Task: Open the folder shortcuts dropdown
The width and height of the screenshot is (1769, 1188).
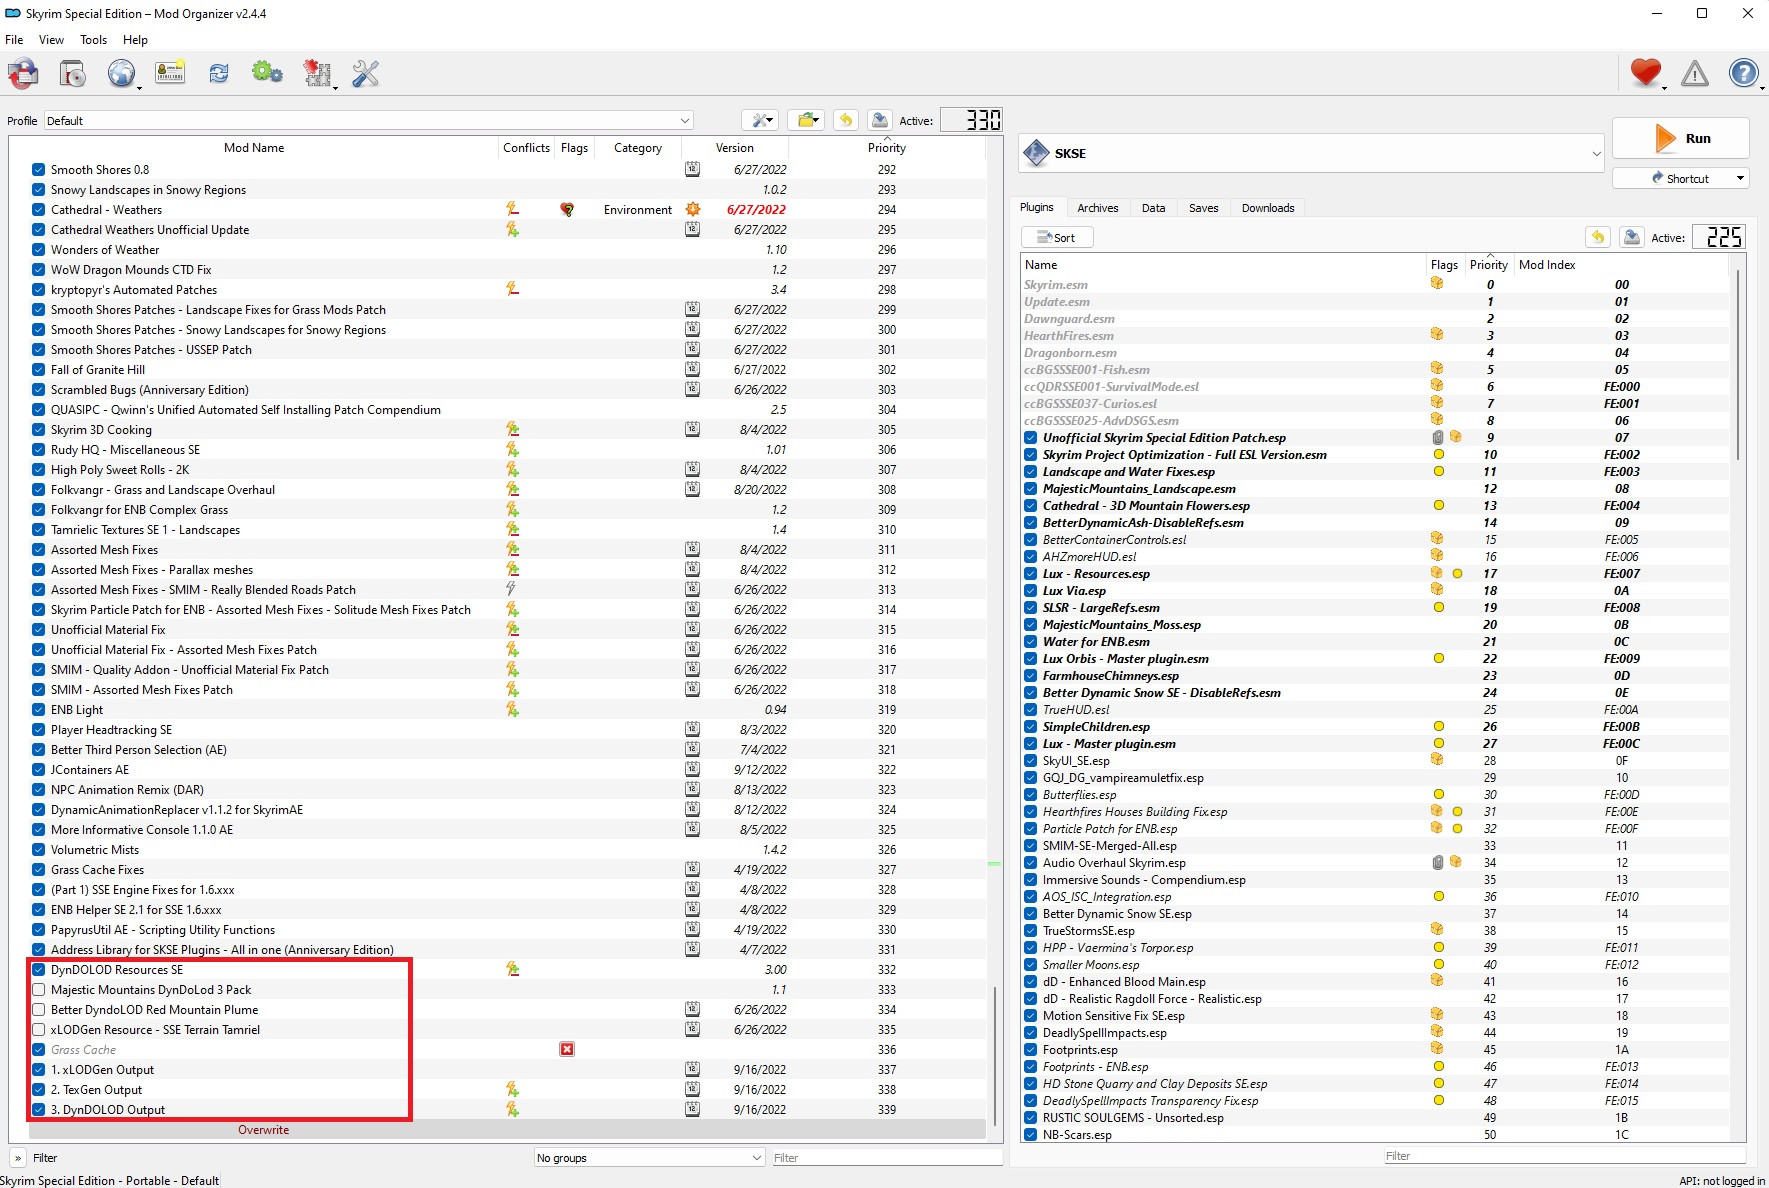Action: (x=806, y=120)
